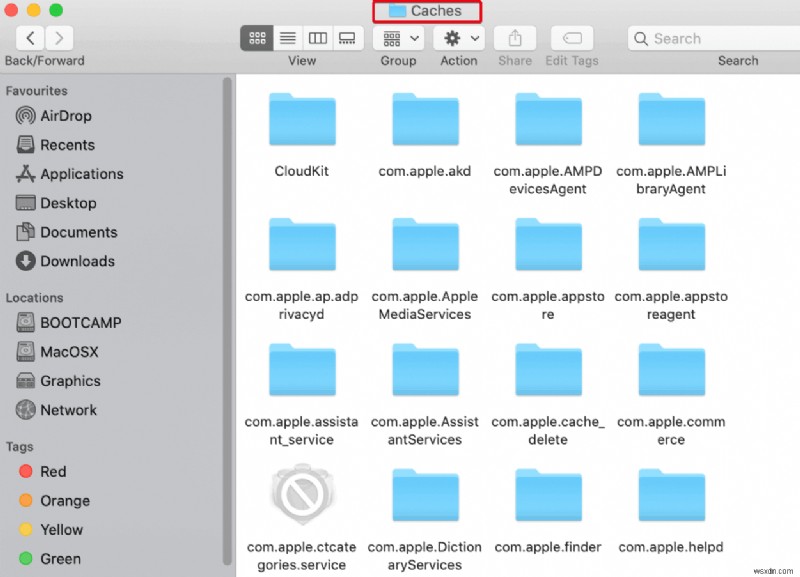This screenshot has height=577, width=800.
Task: Select the Graphics location
Action: (58, 381)
